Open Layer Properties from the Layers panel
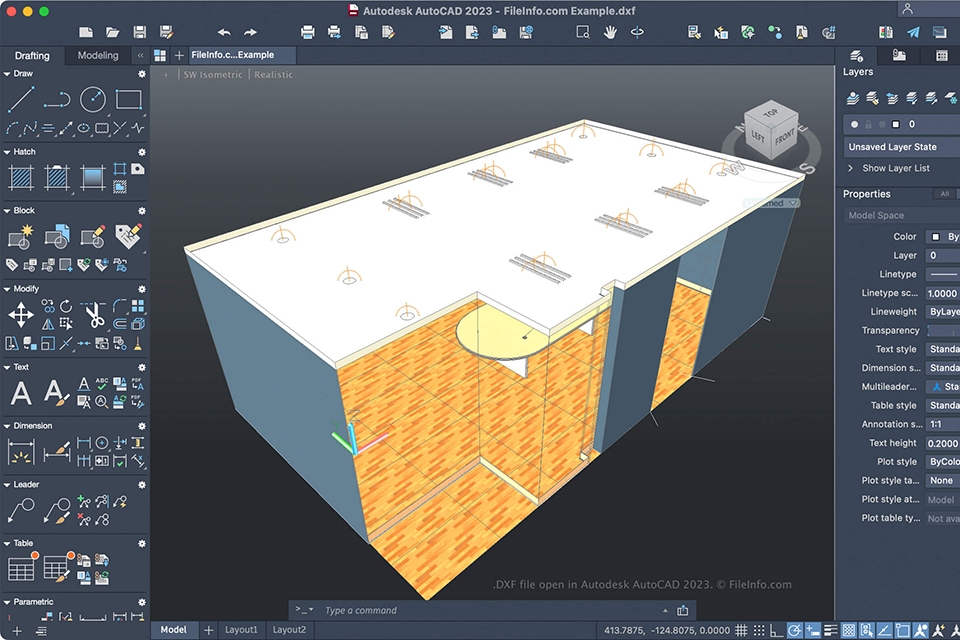960x640 pixels. click(x=854, y=98)
